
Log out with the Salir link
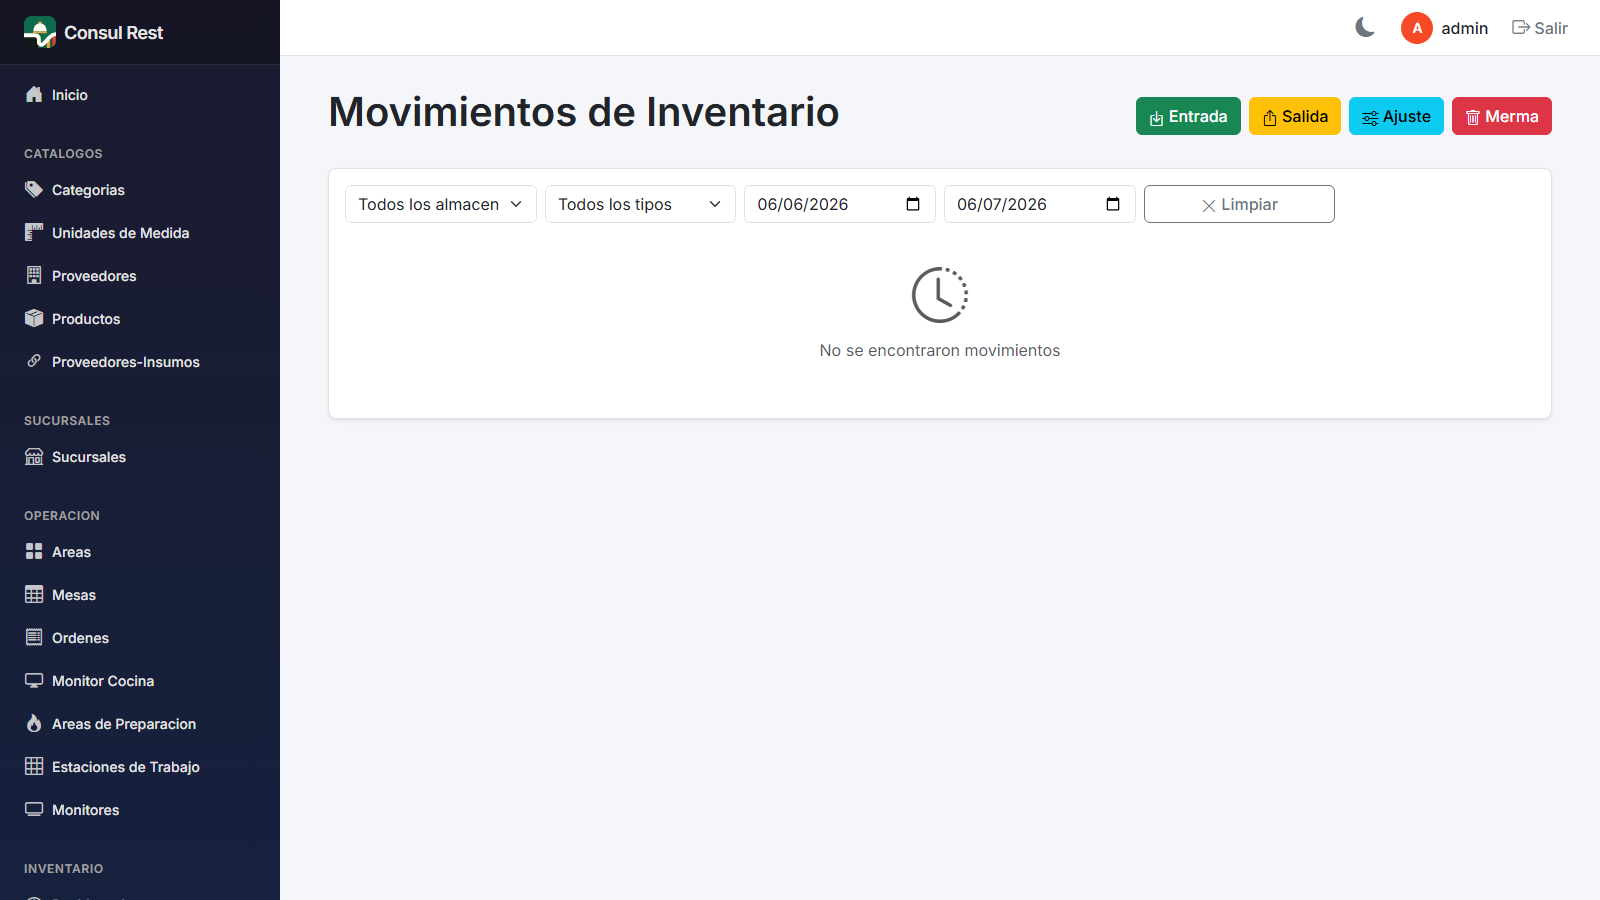1540,28
